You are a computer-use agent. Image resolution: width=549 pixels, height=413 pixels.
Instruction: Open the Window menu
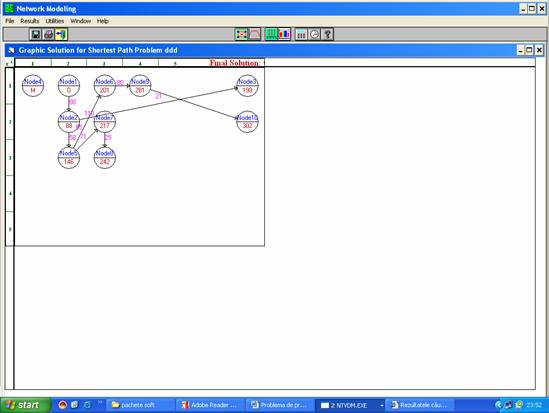(x=81, y=21)
